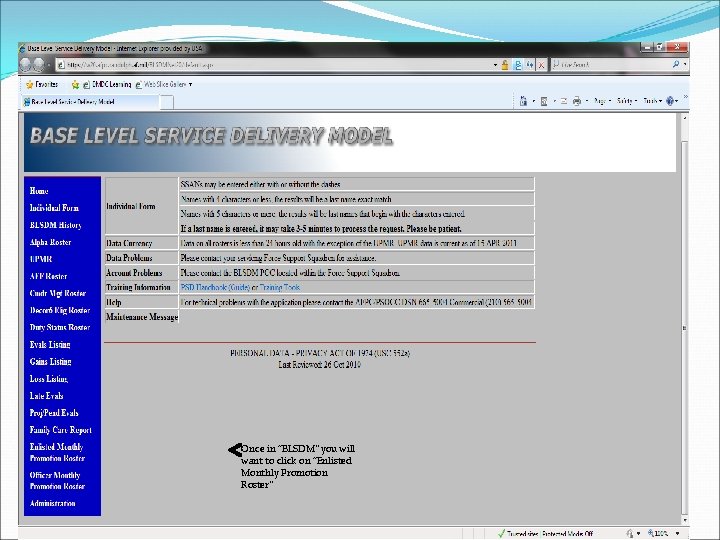
Task: Click the Print icon in command bar
Action: point(577,101)
